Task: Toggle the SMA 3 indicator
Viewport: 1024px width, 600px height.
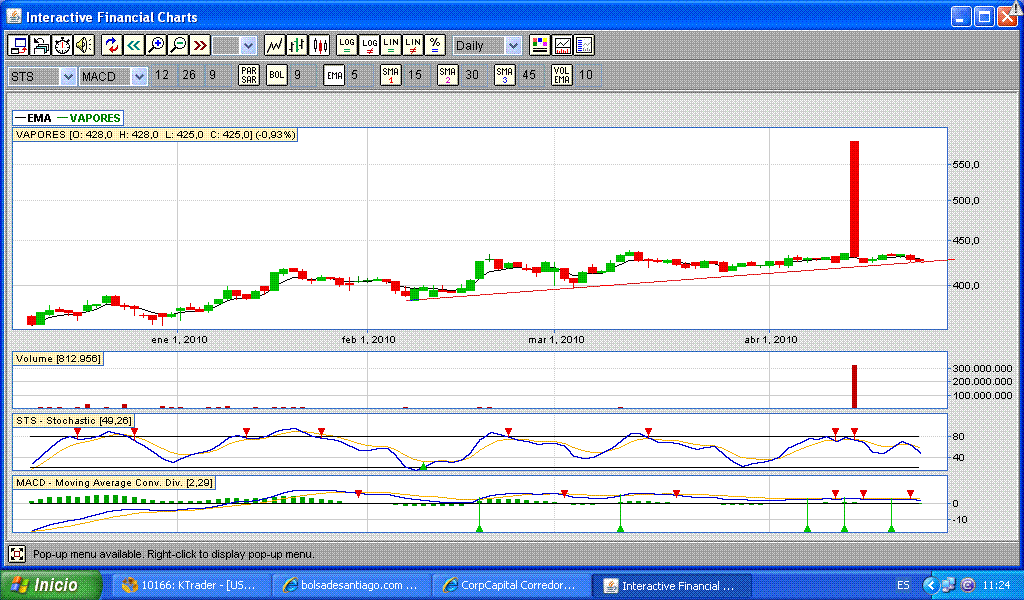Action: tap(504, 75)
